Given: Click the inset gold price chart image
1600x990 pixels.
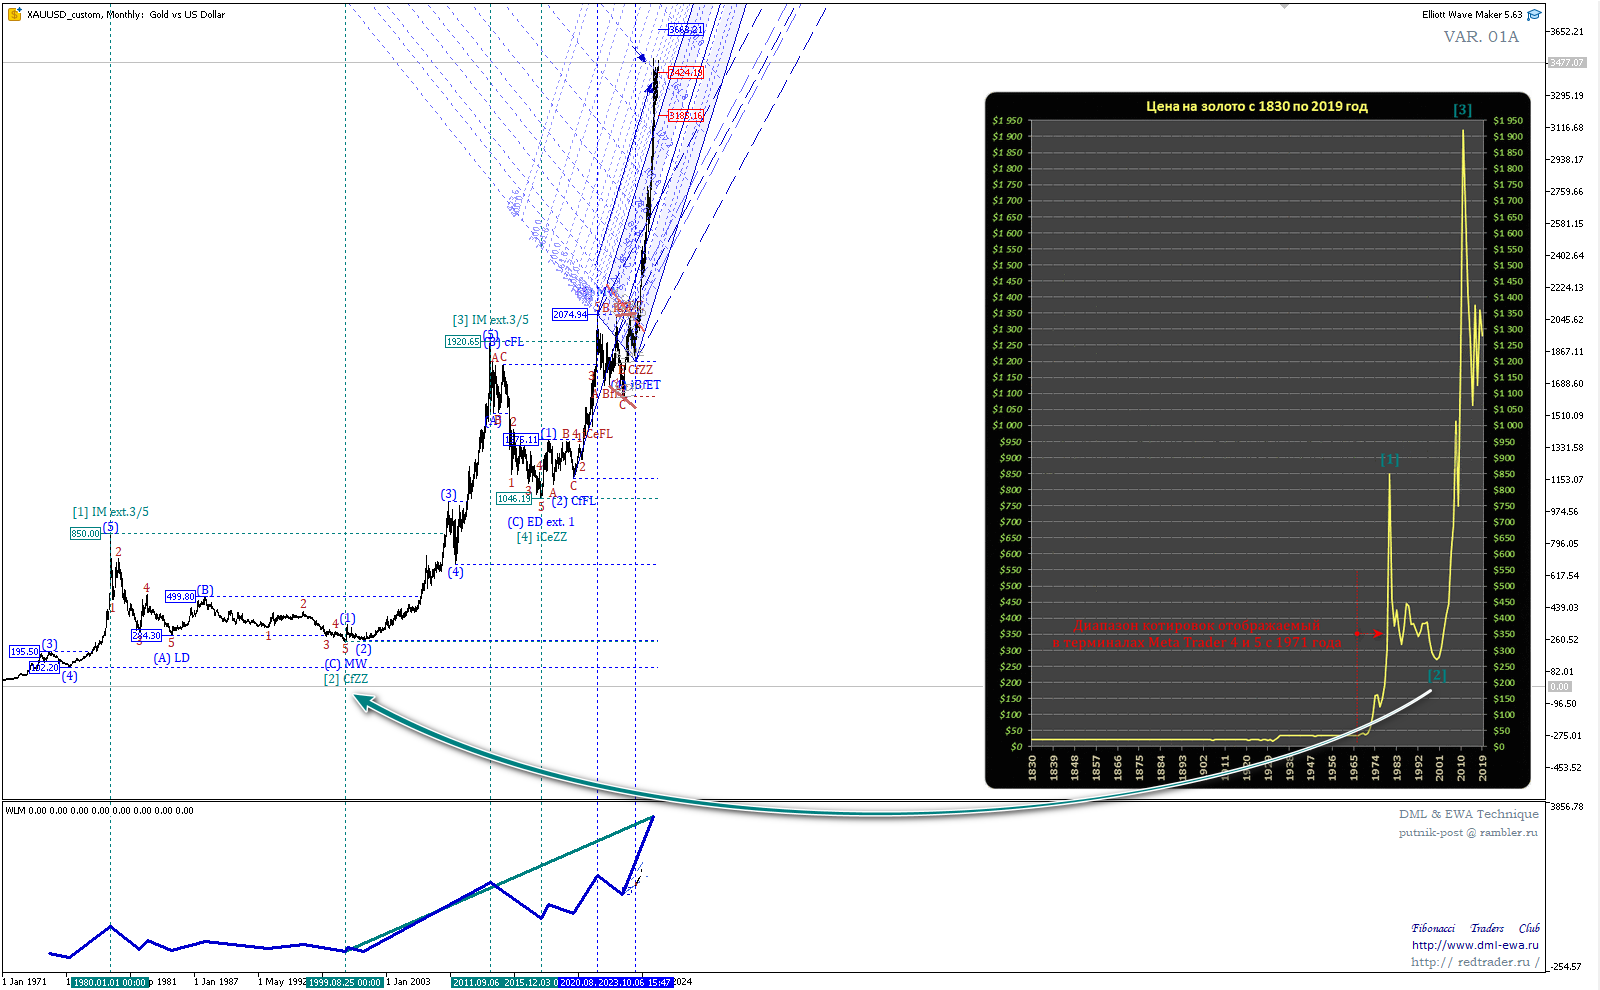Looking at the screenshot, I should 1257,440.
